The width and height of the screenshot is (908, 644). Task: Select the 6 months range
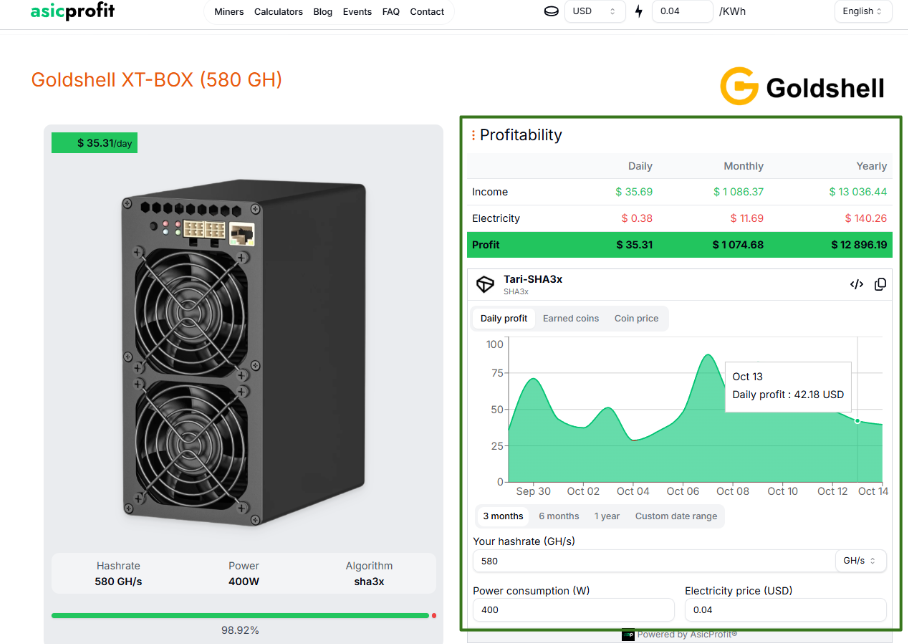click(x=558, y=516)
